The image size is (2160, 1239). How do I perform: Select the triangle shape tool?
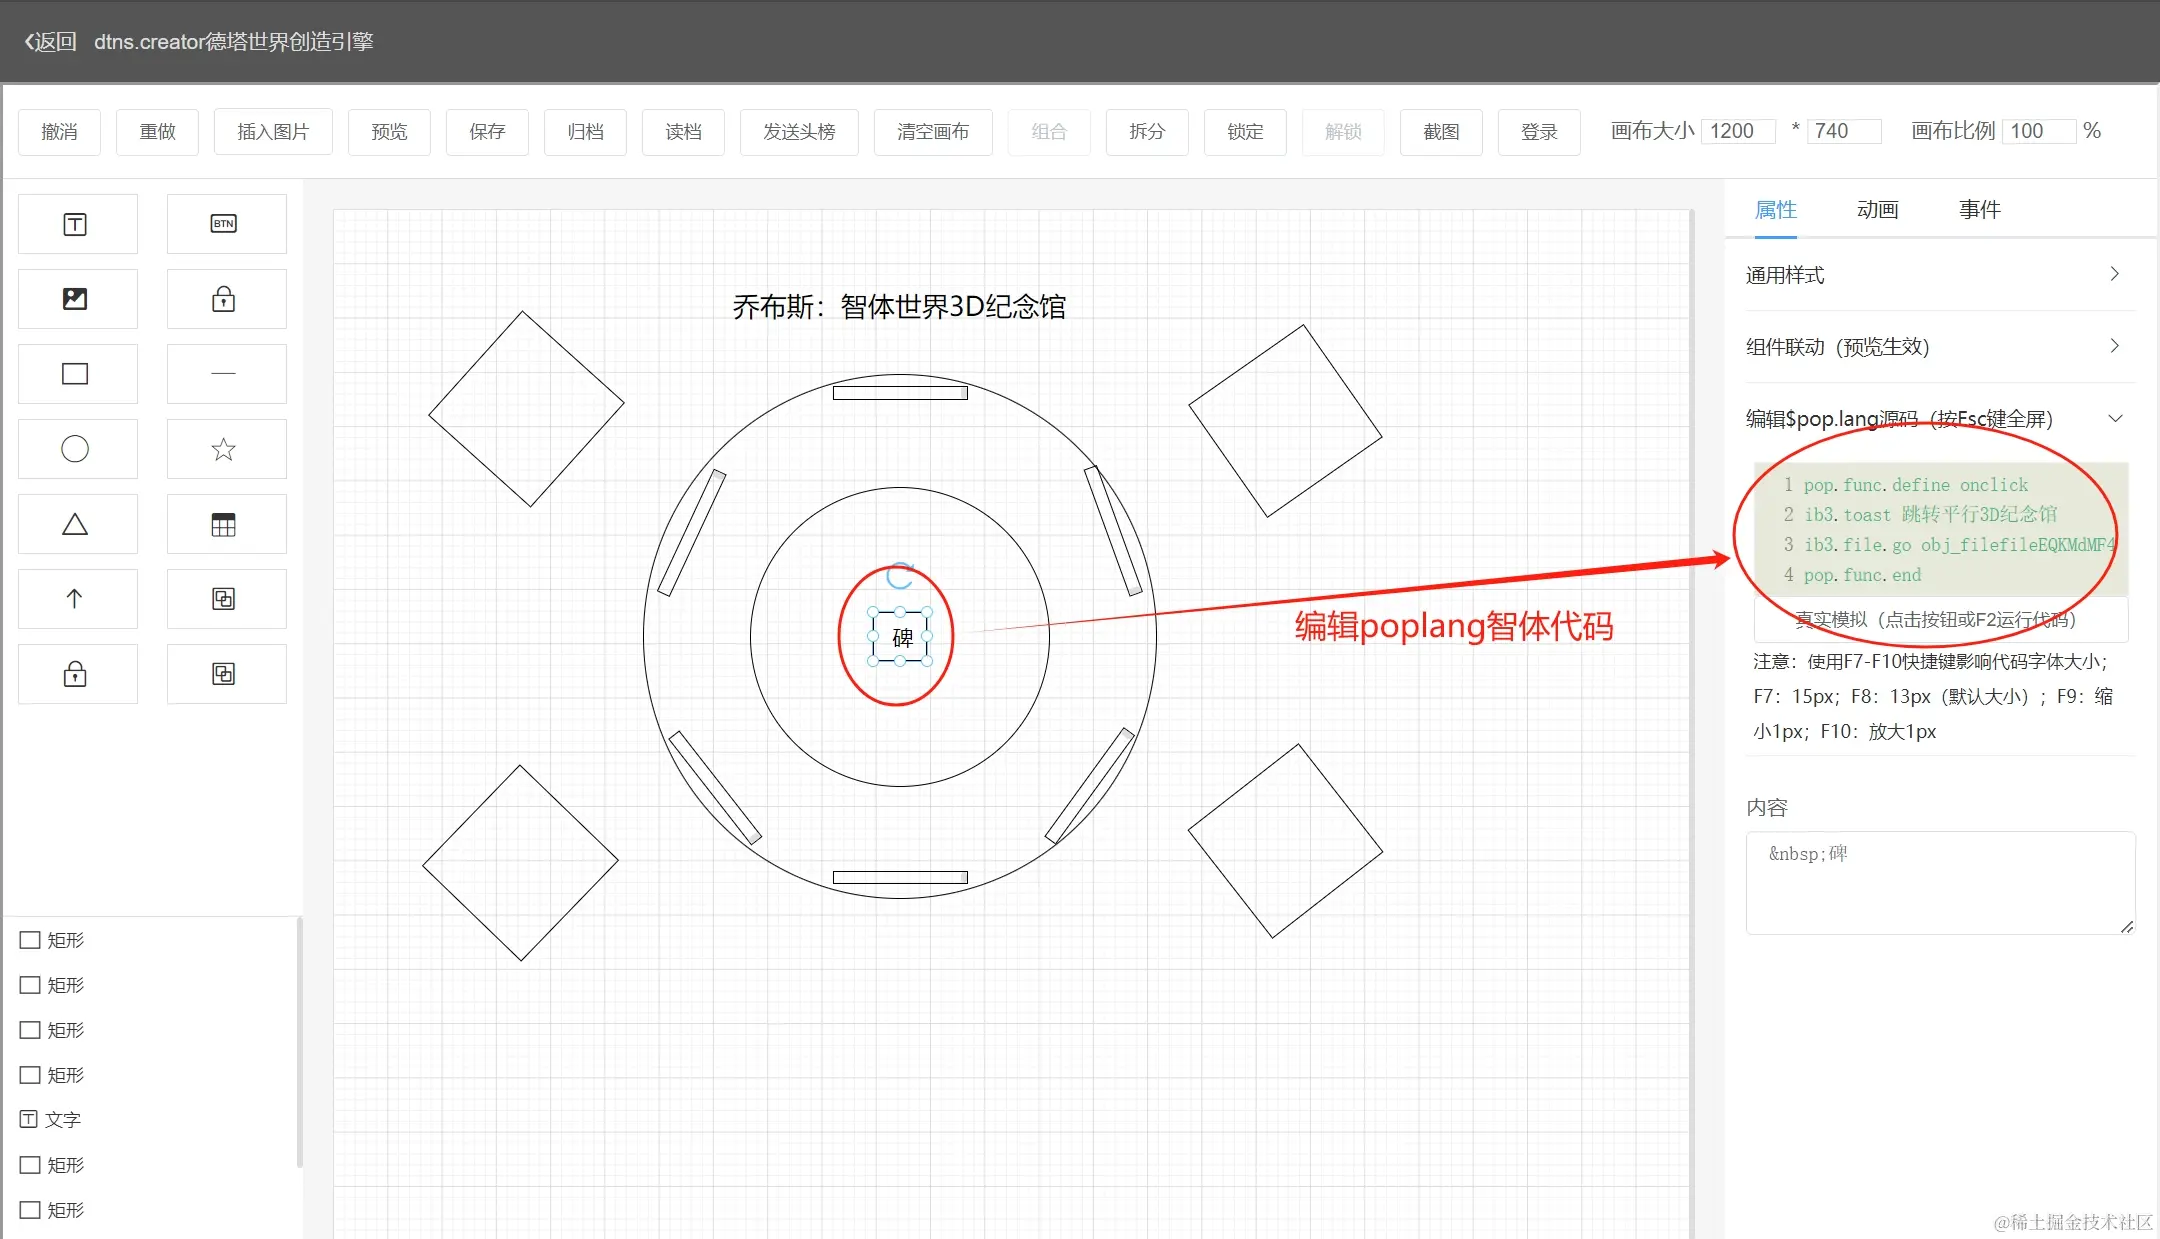click(x=76, y=524)
